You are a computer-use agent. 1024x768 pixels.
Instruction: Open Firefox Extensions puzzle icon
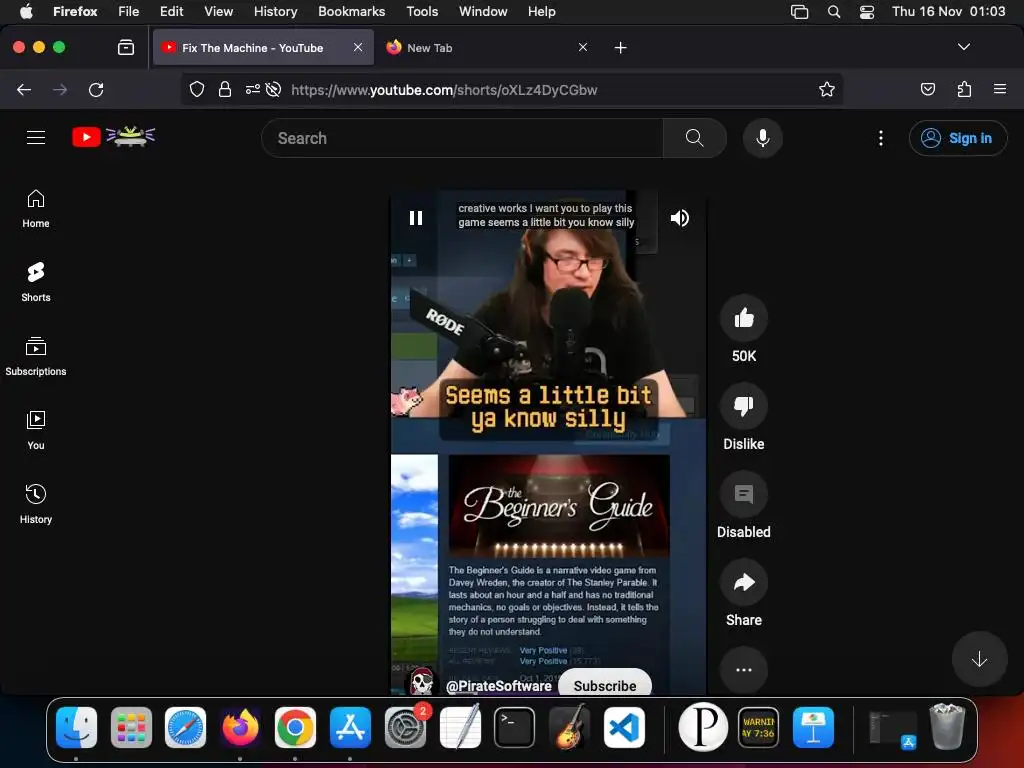964,89
